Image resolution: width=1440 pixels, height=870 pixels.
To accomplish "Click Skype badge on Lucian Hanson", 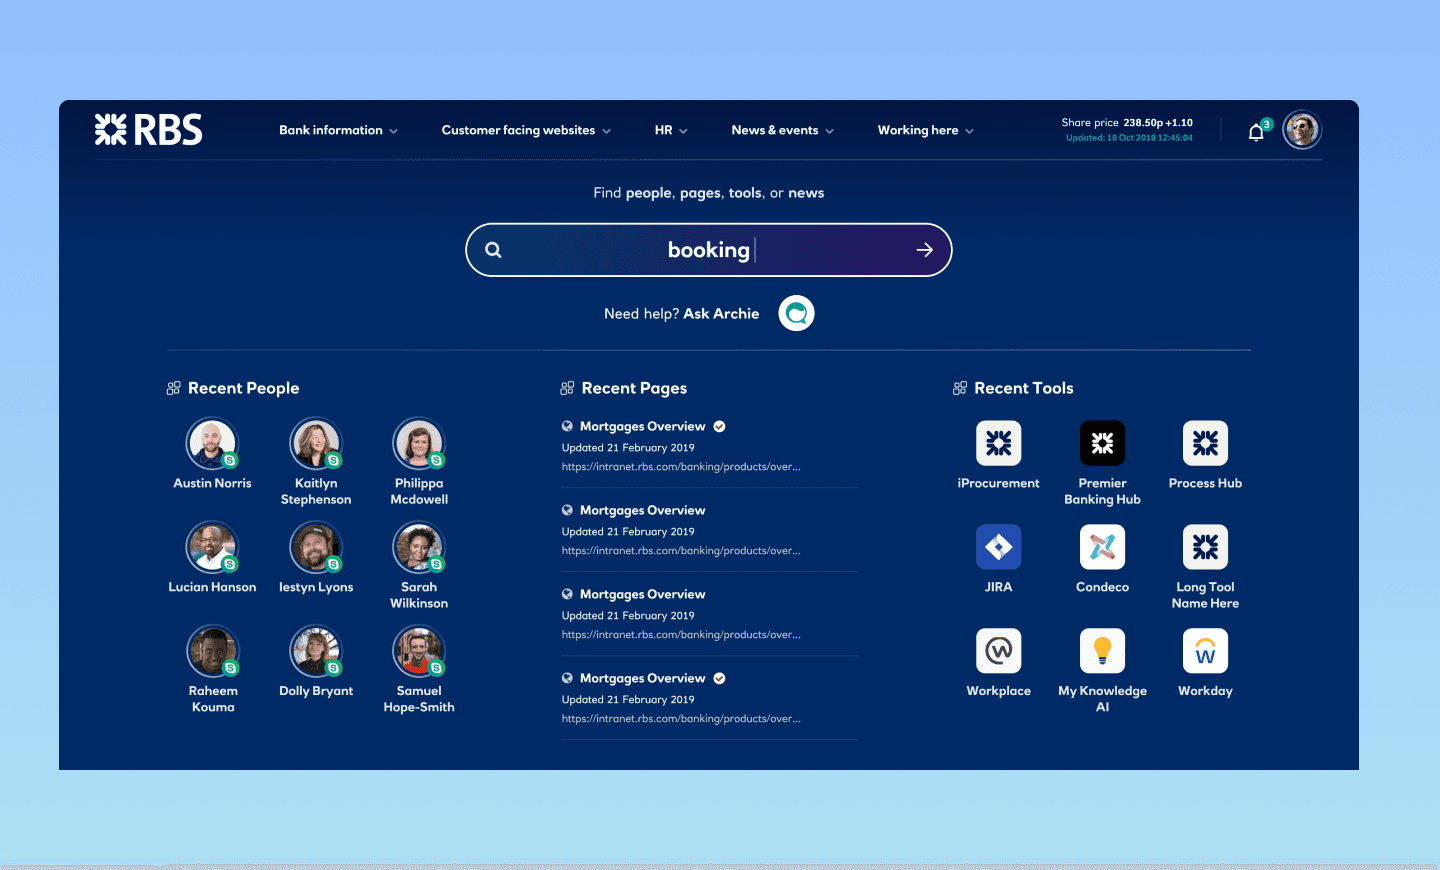I will point(230,565).
